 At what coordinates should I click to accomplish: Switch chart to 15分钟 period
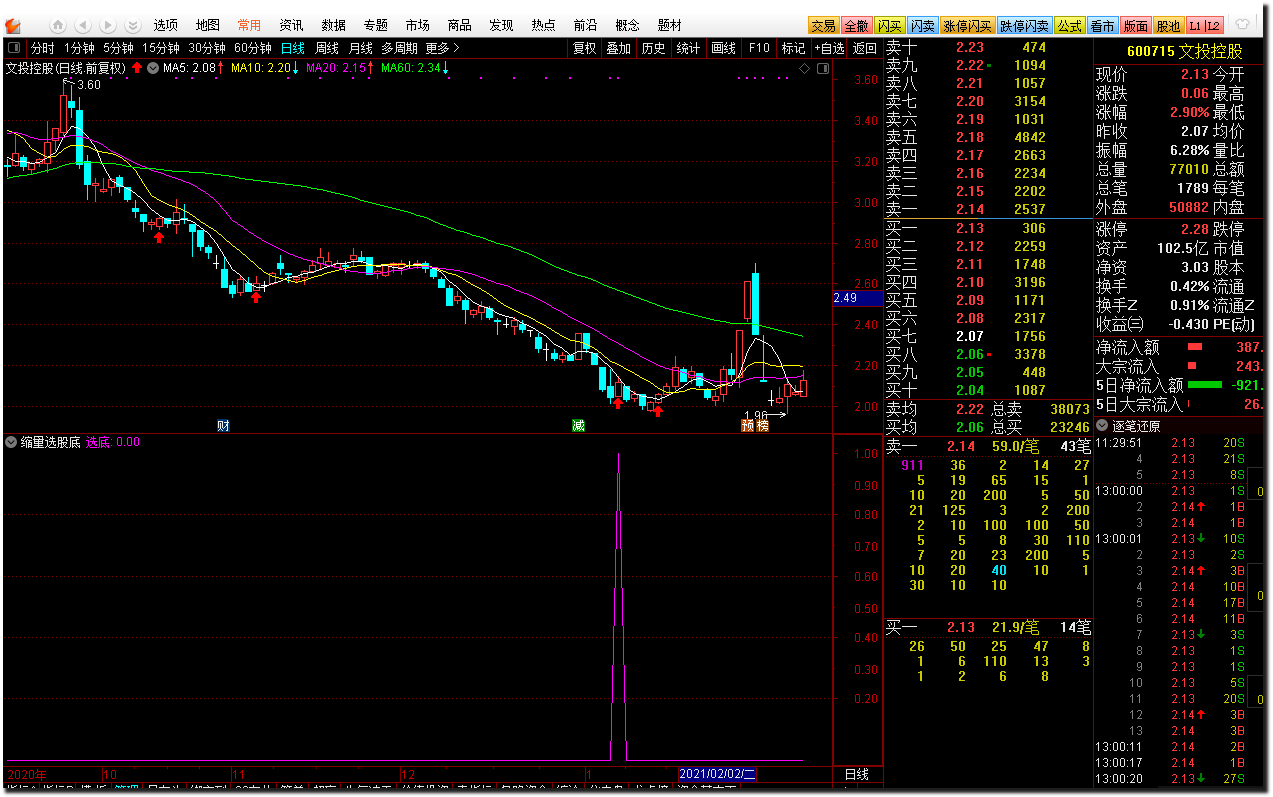(160, 47)
